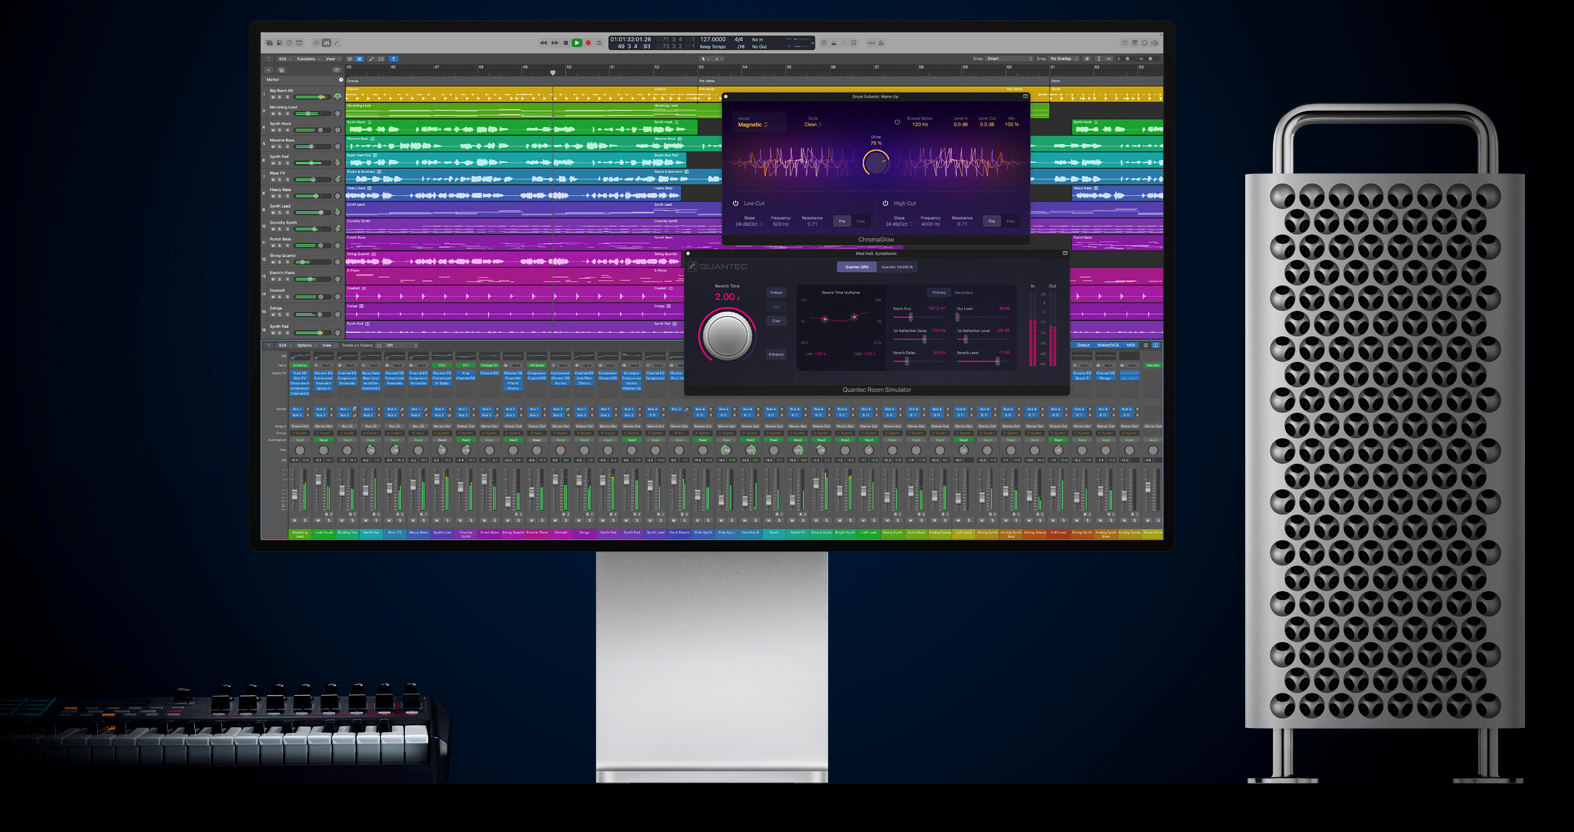Image resolution: width=1574 pixels, height=832 pixels.
Task: Toggle ChromaGlow Bypass Below power button
Action: point(897,122)
